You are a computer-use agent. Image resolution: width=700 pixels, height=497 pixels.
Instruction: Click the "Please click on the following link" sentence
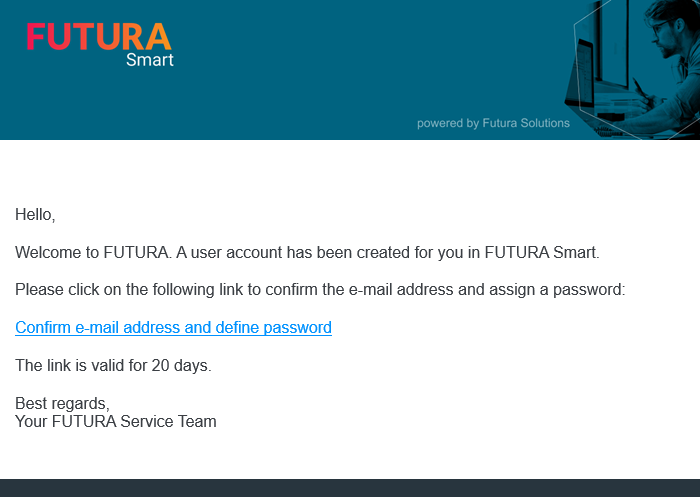click(x=320, y=290)
